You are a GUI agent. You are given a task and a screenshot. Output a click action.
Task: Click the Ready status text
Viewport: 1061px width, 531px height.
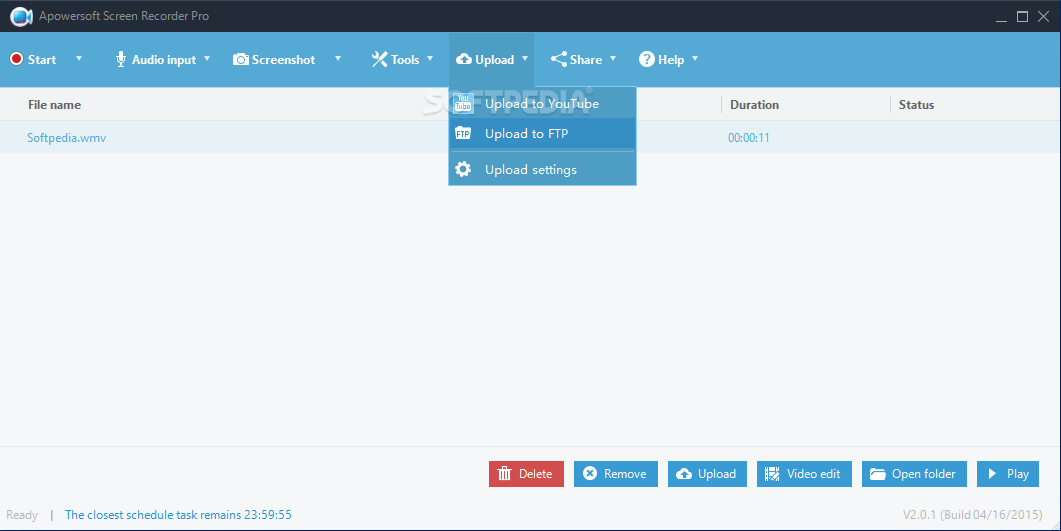point(22,515)
